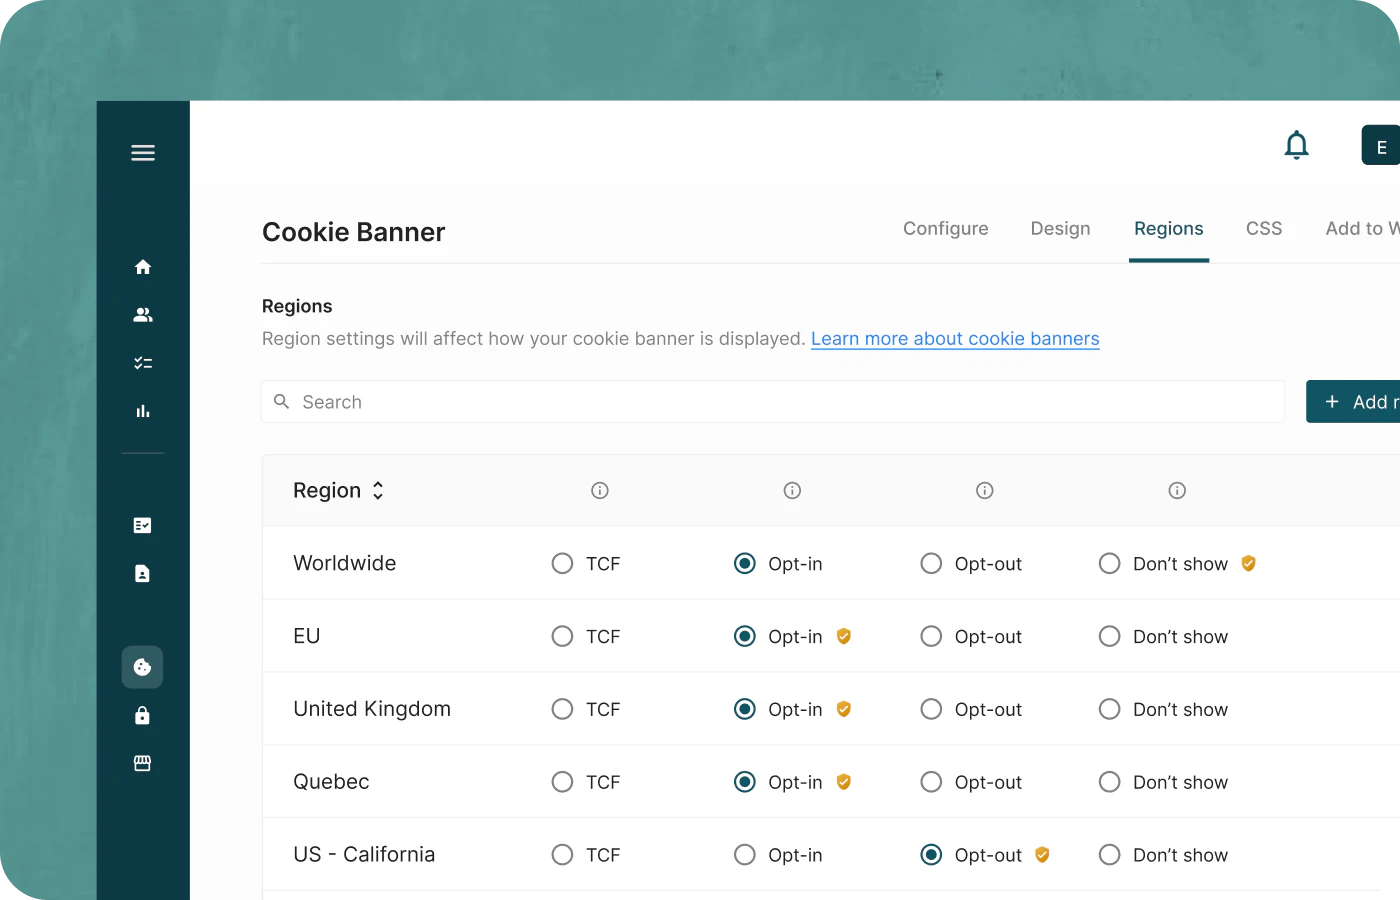The width and height of the screenshot is (1400, 900).
Task: Click the Add region button
Action: pos(1355,402)
